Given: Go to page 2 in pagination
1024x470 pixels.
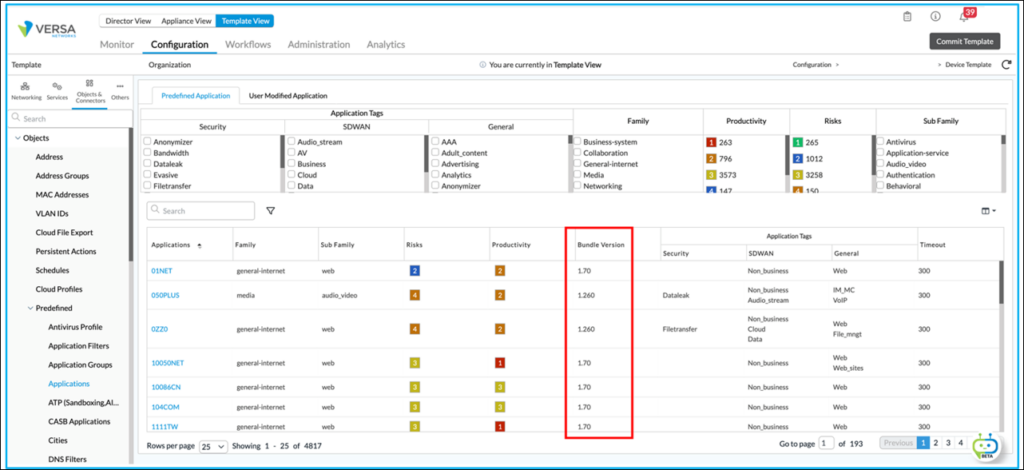Looking at the screenshot, I should click(935, 443).
